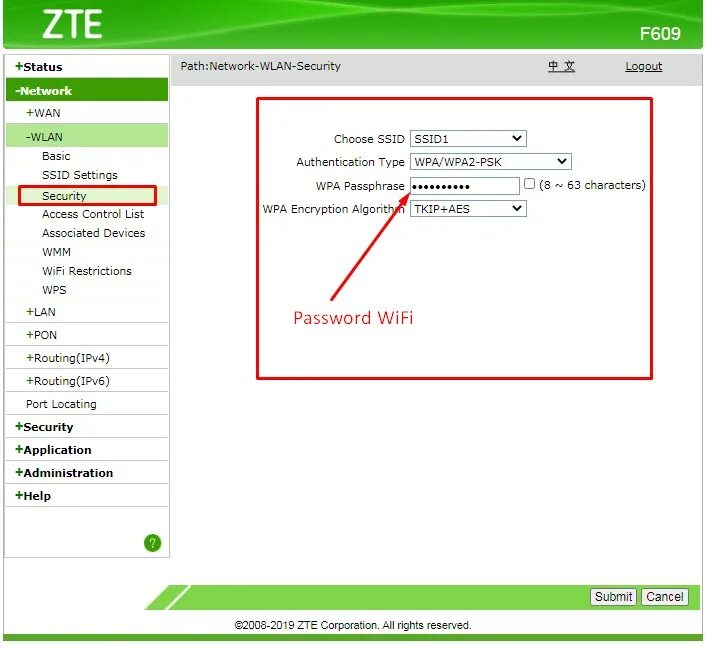
Task: Click the F609 model label
Action: pos(660,34)
